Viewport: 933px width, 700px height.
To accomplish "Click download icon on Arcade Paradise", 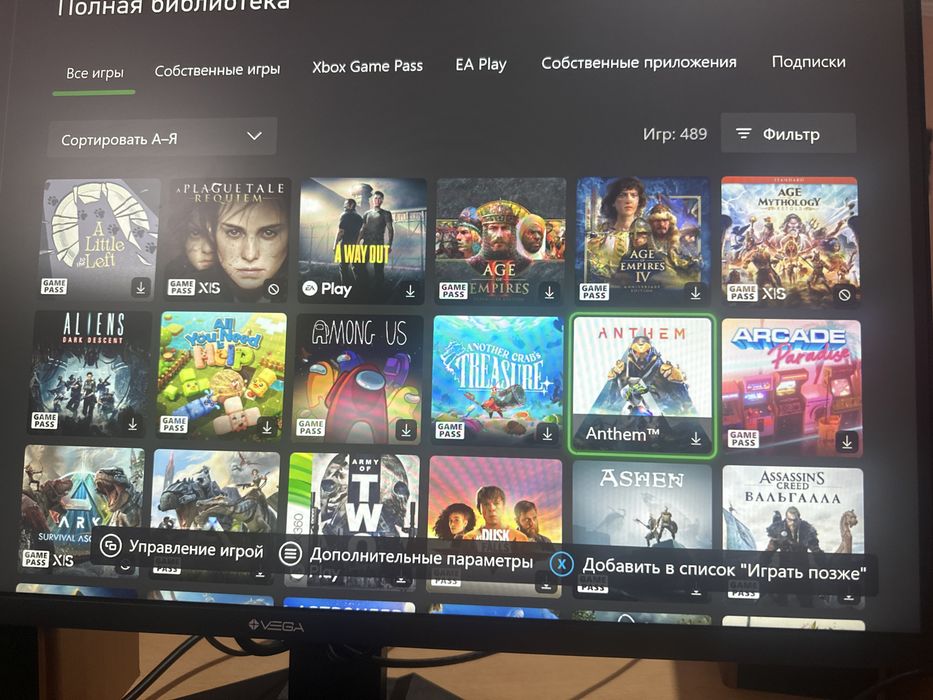I will (847, 442).
